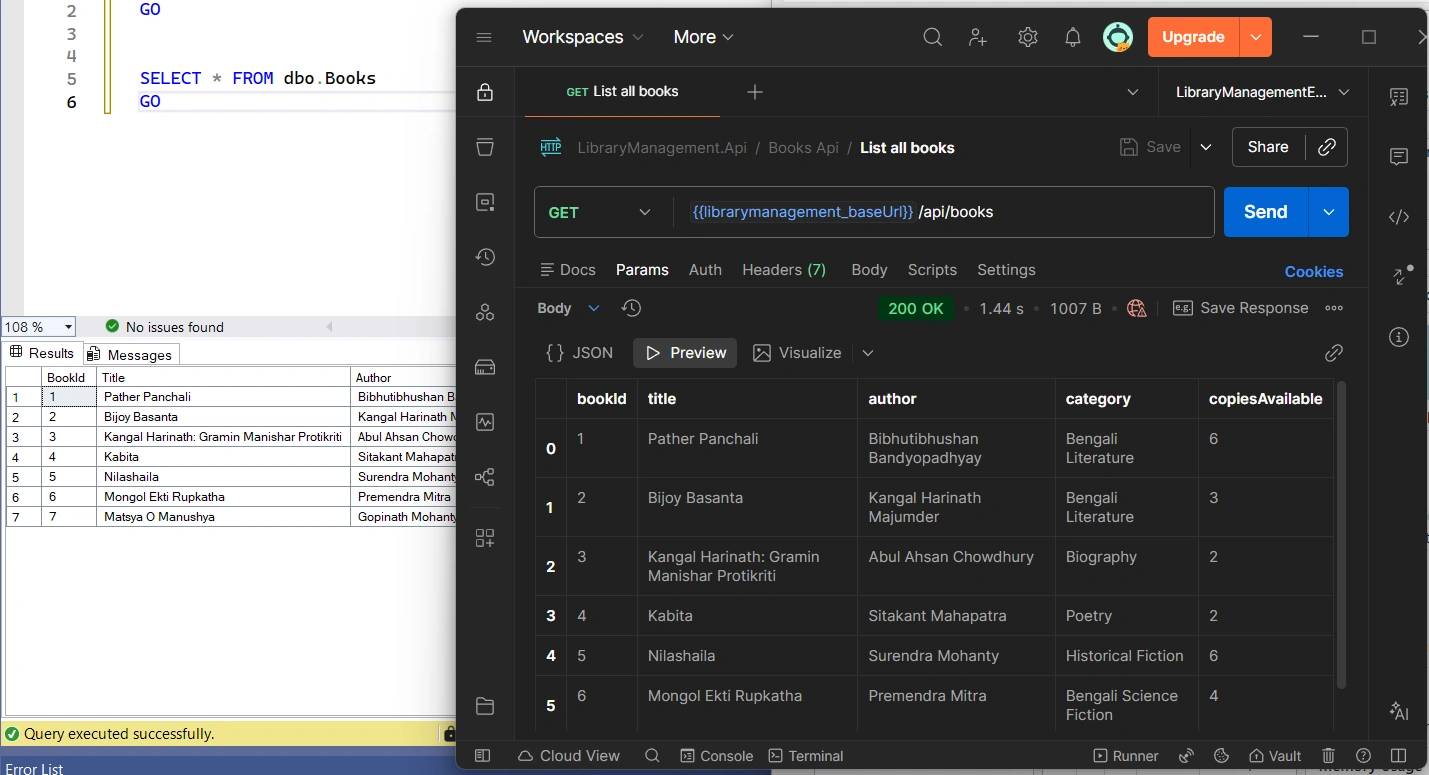
Task: Open the three-circles sidebar icon below History
Action: click(x=485, y=312)
